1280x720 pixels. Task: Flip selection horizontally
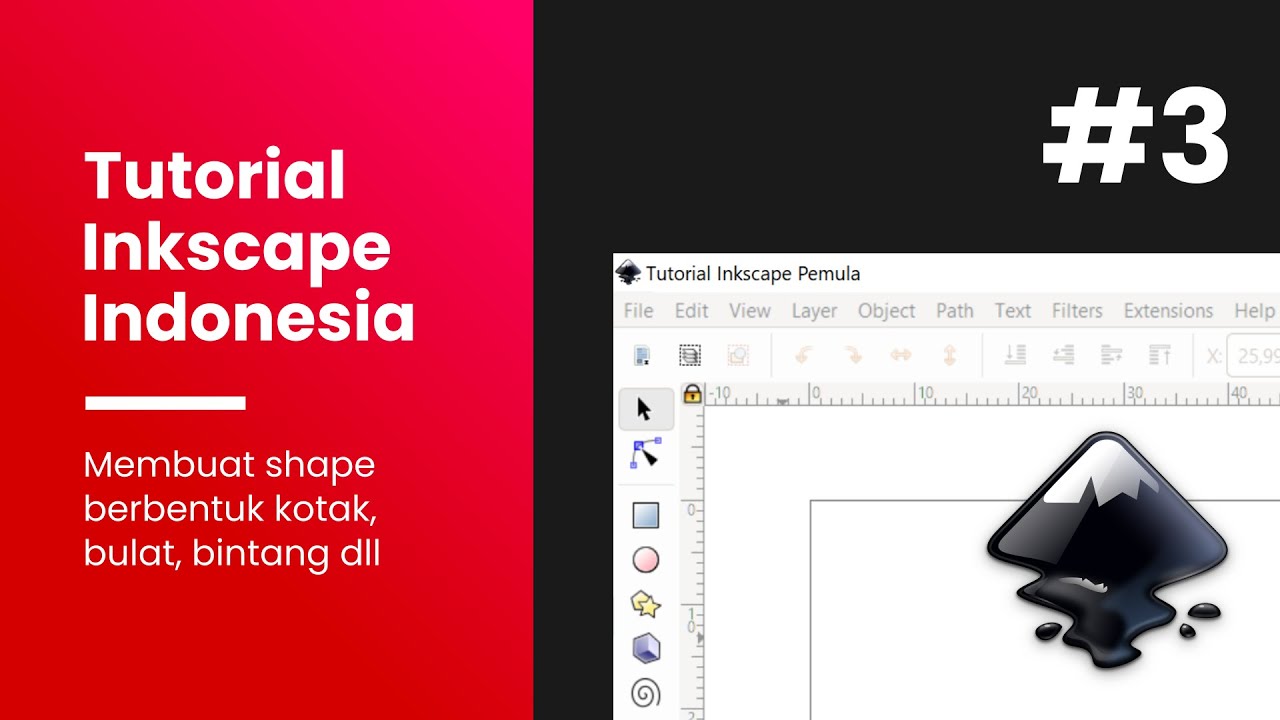click(x=901, y=355)
